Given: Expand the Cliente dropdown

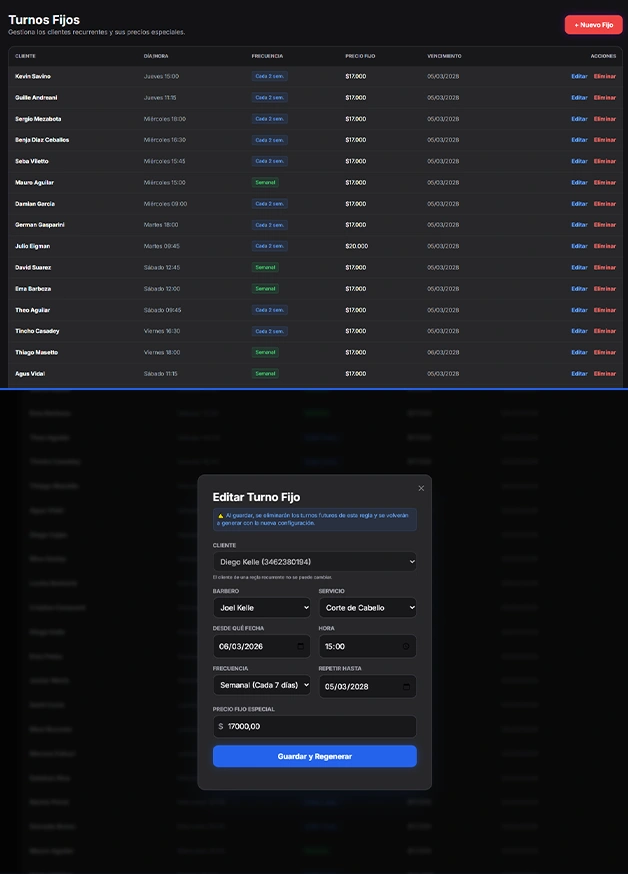Looking at the screenshot, I should 314,562.
